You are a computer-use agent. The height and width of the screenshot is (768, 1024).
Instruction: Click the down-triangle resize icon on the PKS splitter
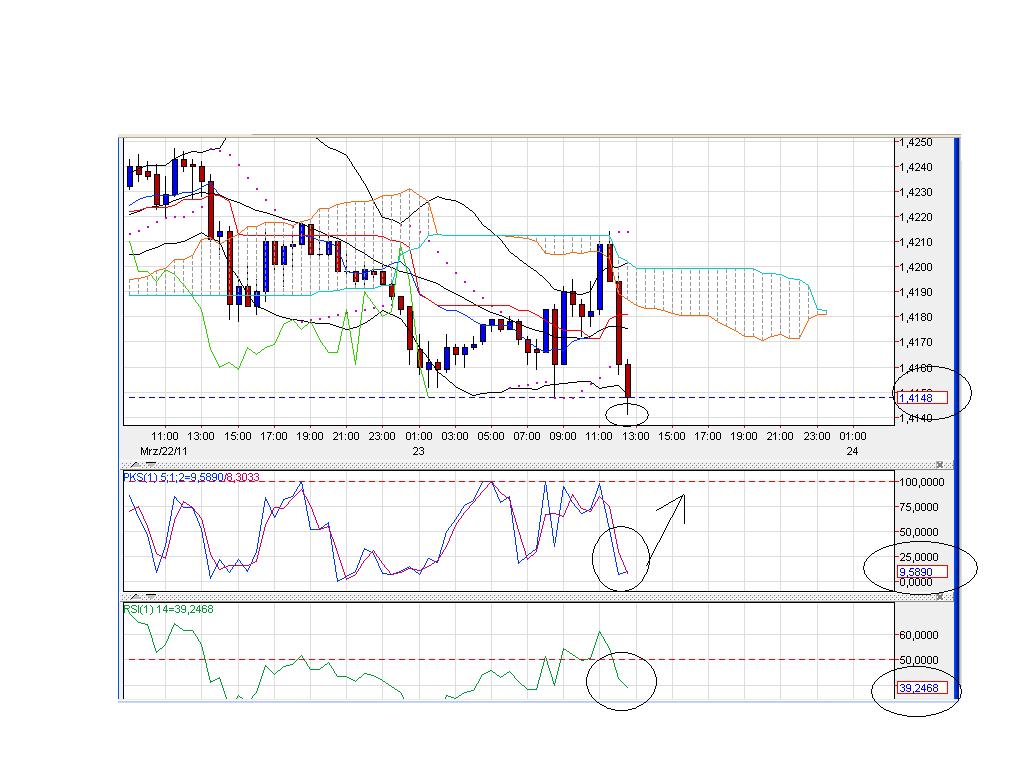pos(149,464)
